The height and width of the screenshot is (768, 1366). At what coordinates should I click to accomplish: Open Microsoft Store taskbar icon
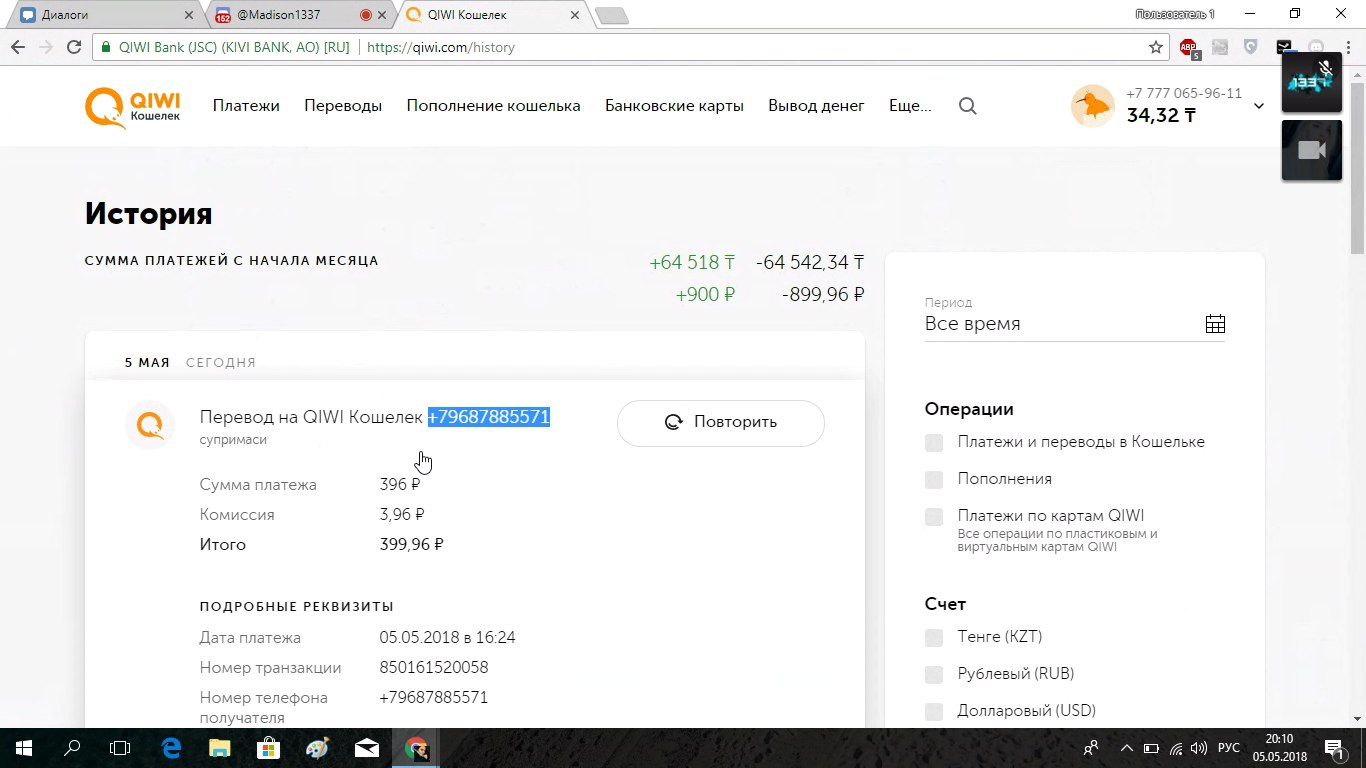[268, 748]
